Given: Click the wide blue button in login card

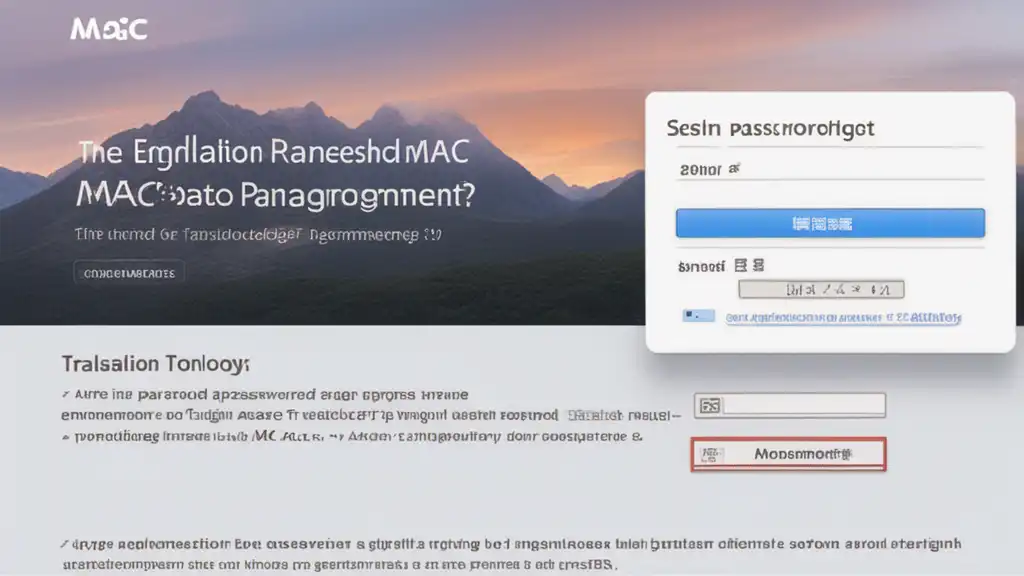Looking at the screenshot, I should tap(830, 223).
